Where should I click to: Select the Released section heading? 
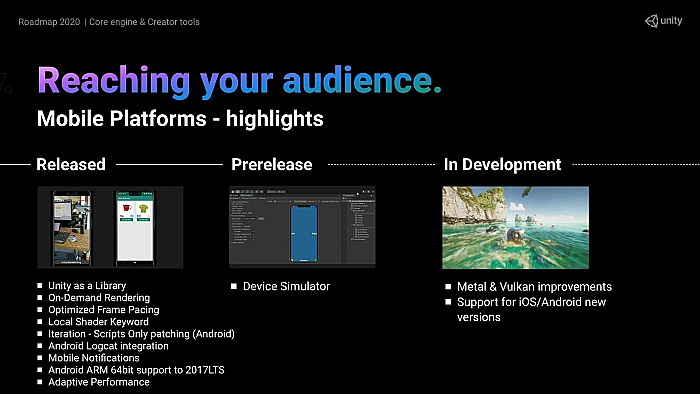point(71,164)
